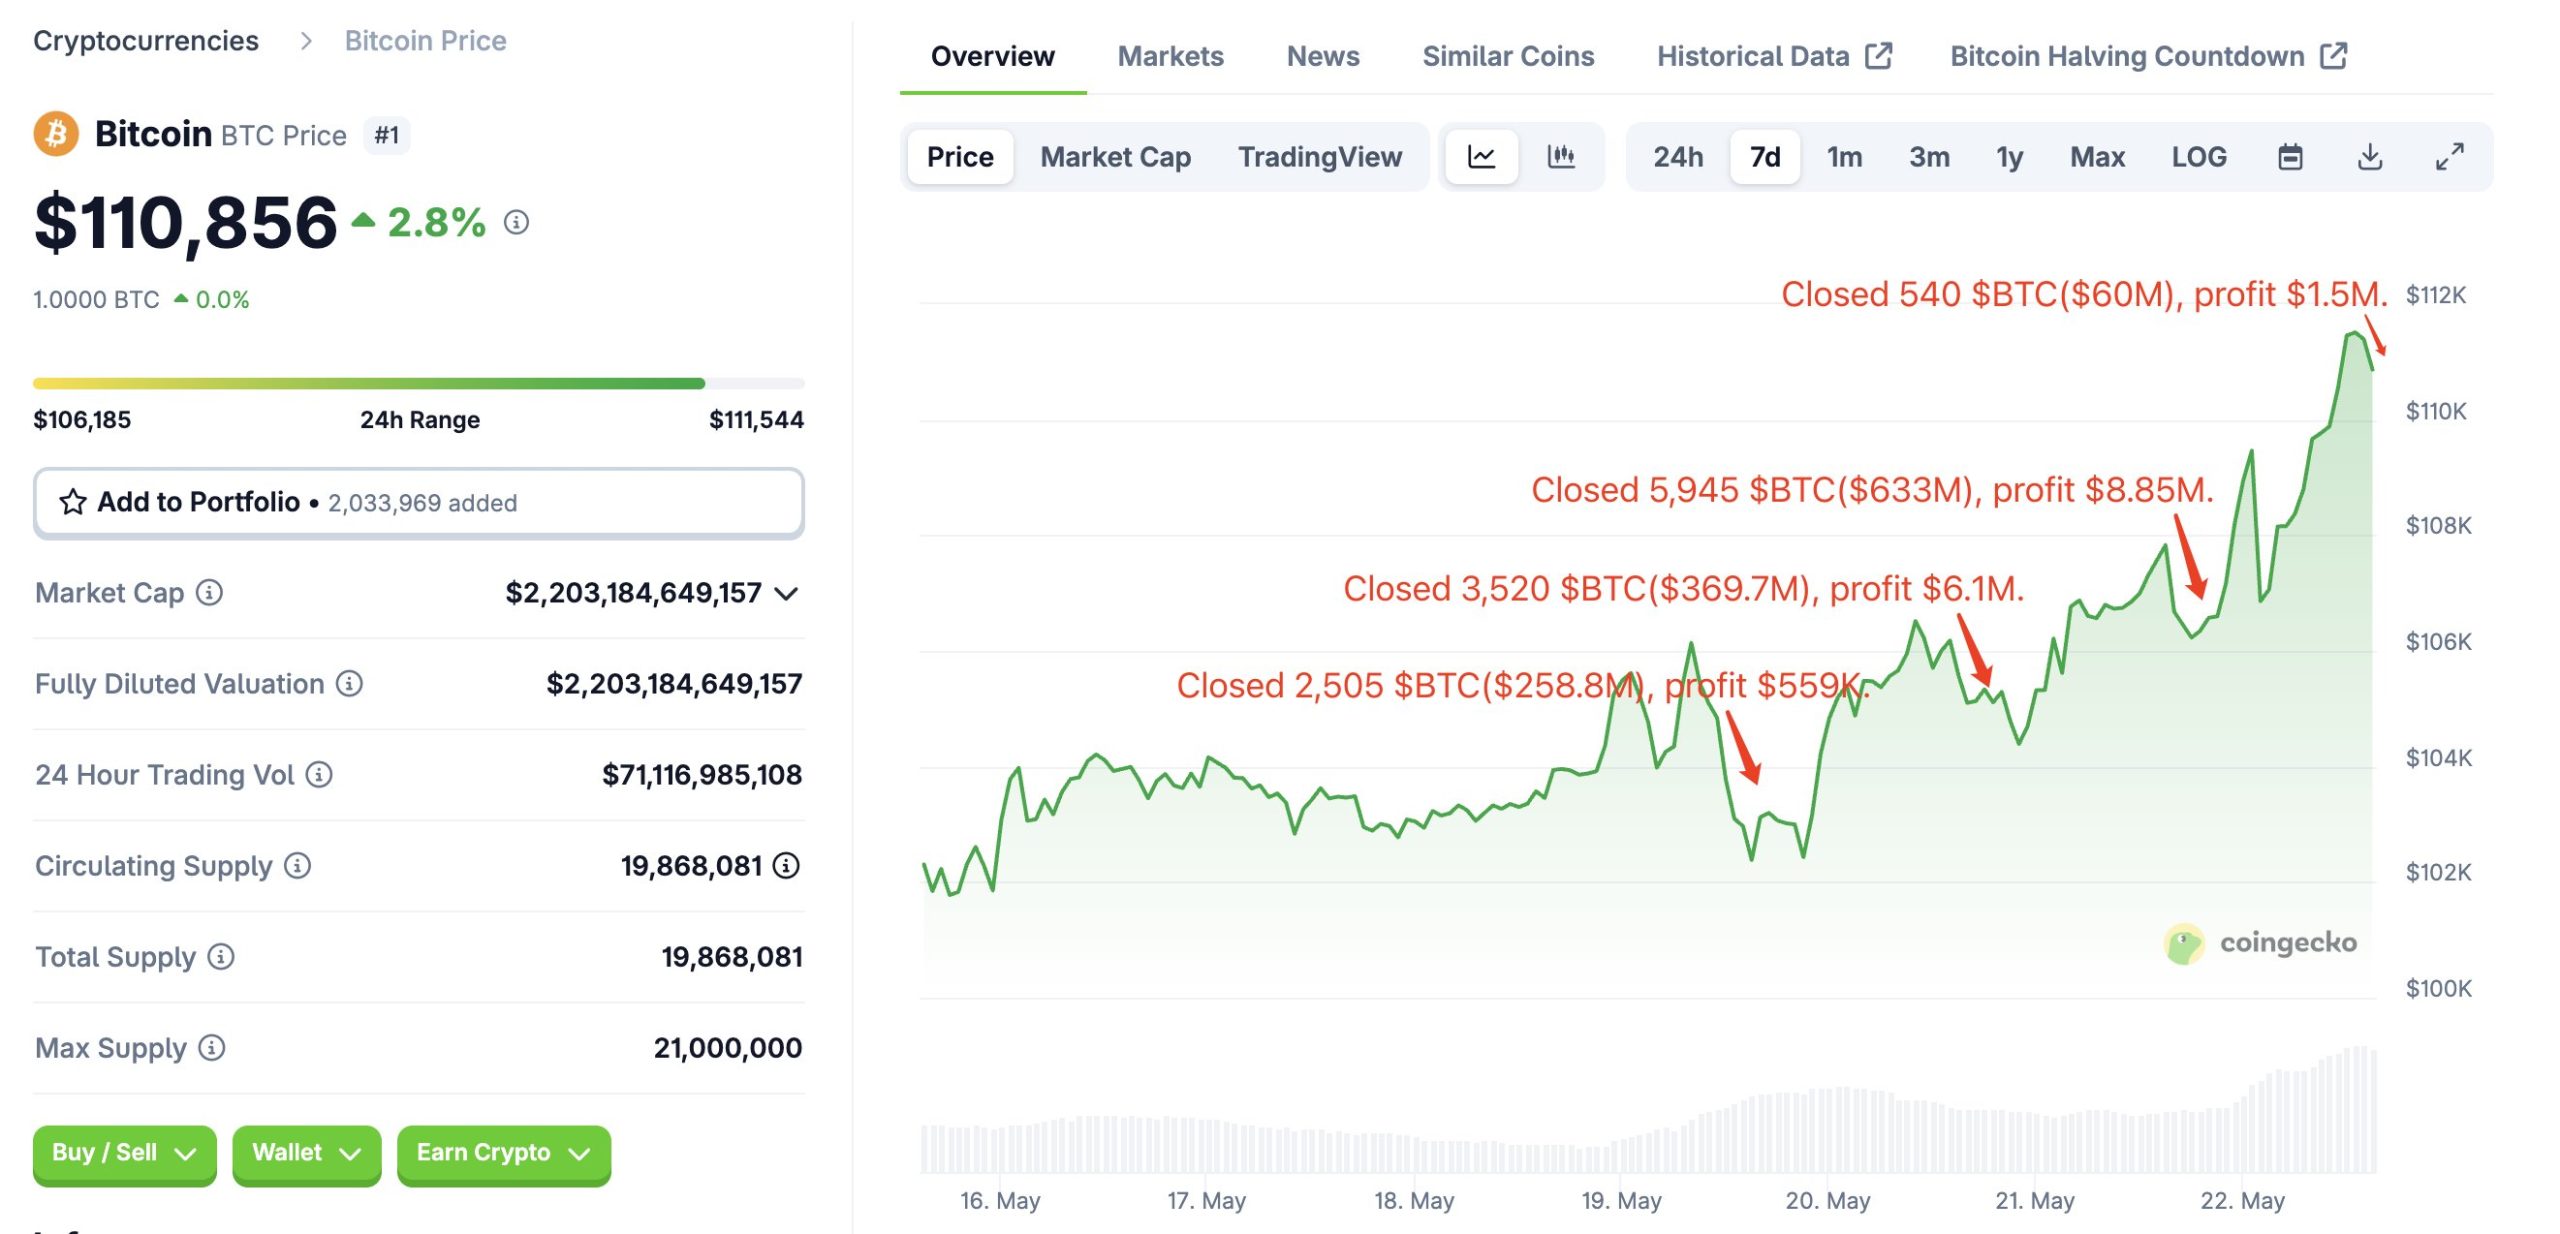Image resolution: width=2560 pixels, height=1234 pixels.
Task: Click the 24h Range price bar
Action: point(418,383)
